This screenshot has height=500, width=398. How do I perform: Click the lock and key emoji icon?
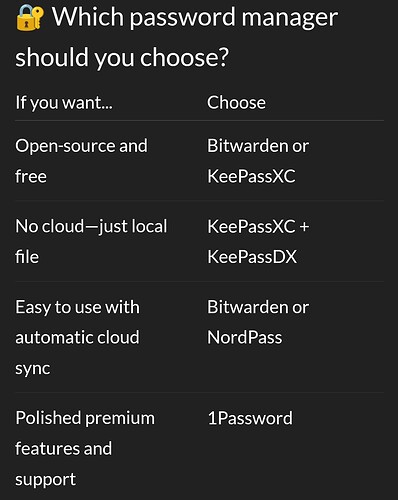click(x=30, y=18)
